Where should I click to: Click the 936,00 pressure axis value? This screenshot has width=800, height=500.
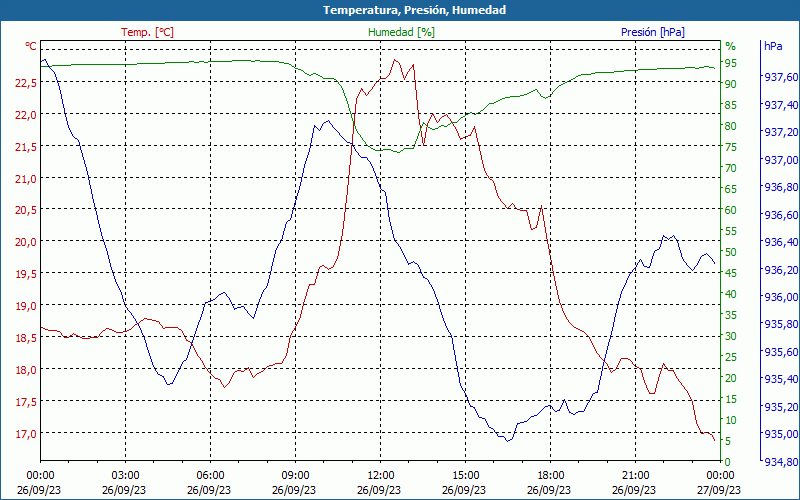point(781,297)
